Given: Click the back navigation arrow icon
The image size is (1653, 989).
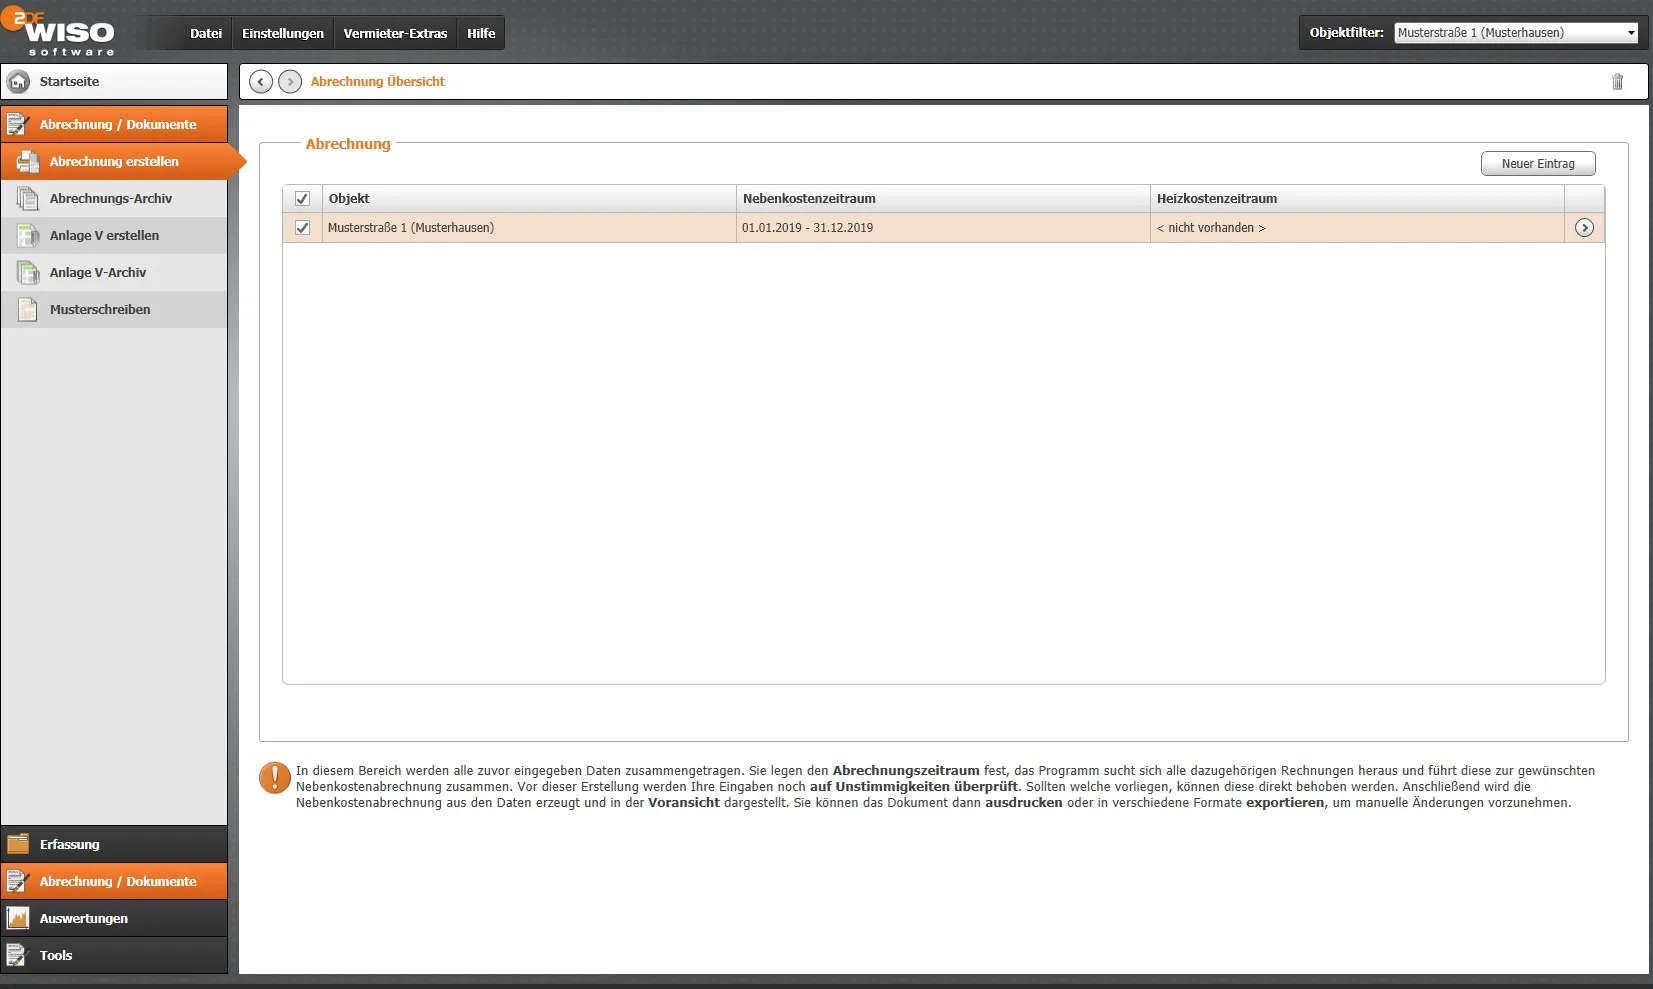Looking at the screenshot, I should coord(261,82).
